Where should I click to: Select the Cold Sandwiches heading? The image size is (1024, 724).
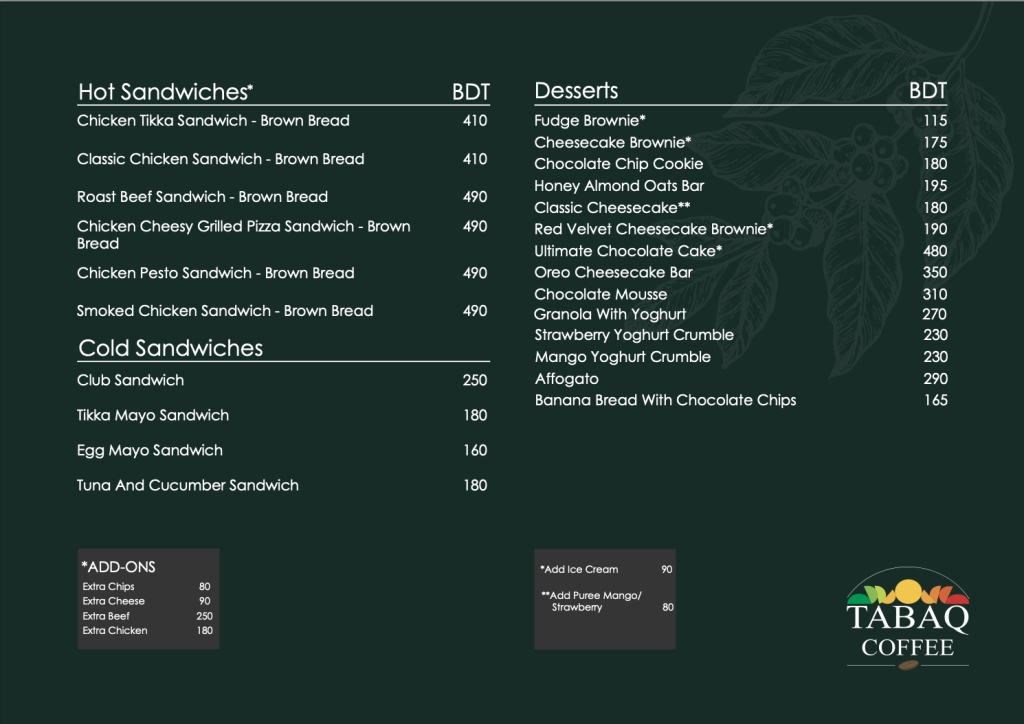(x=171, y=348)
